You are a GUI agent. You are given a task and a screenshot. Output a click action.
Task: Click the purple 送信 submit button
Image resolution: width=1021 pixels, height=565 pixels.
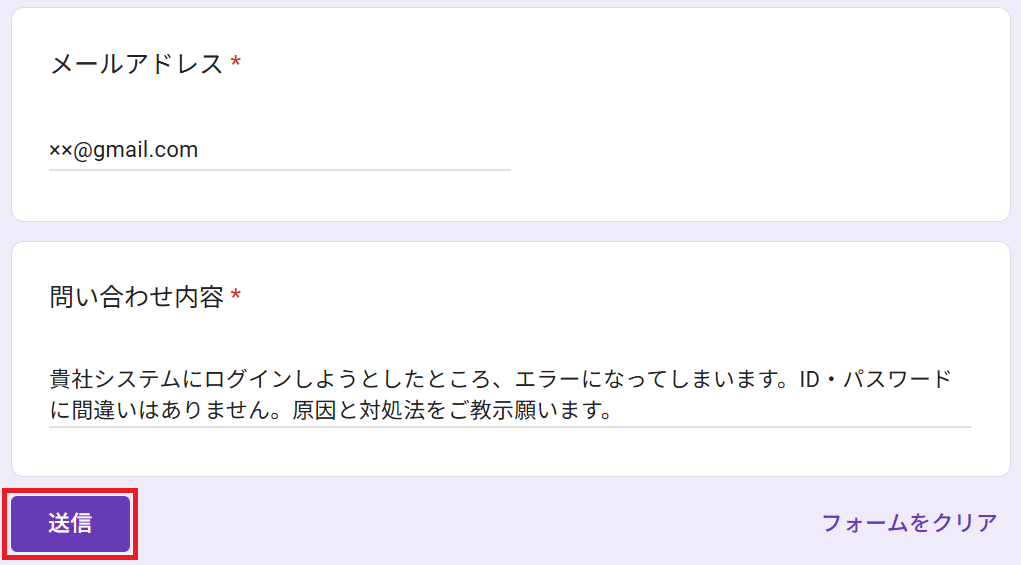[x=70, y=523]
